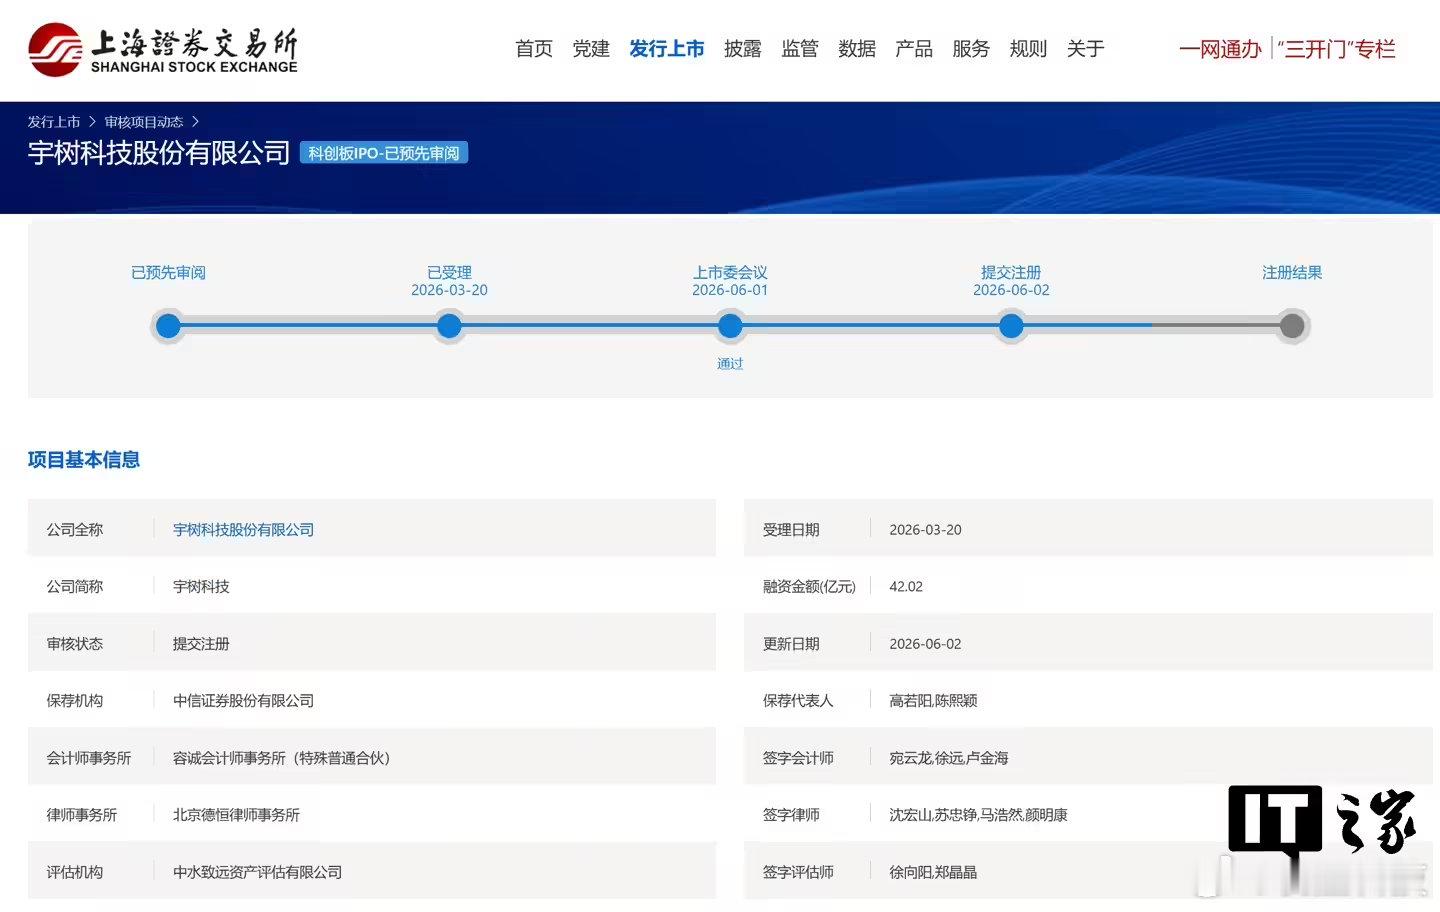Click the 提交注册 stage label

1011,272
